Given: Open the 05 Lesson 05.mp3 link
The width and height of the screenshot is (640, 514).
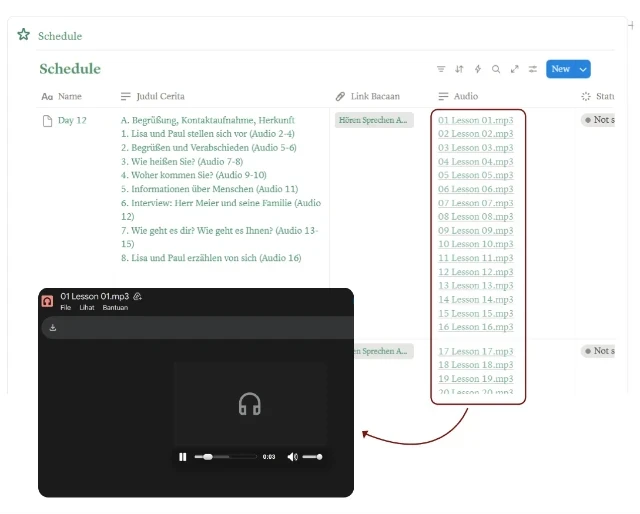Looking at the screenshot, I should [476, 175].
